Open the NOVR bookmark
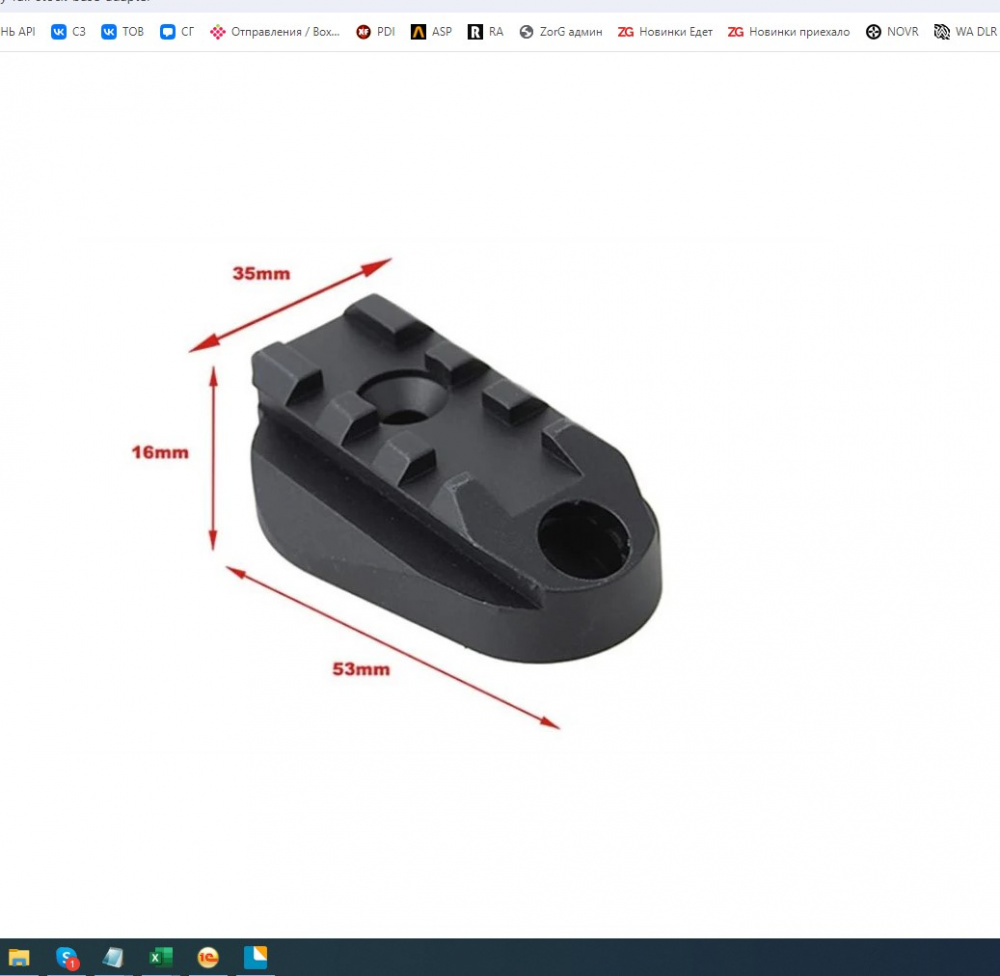 tap(892, 32)
